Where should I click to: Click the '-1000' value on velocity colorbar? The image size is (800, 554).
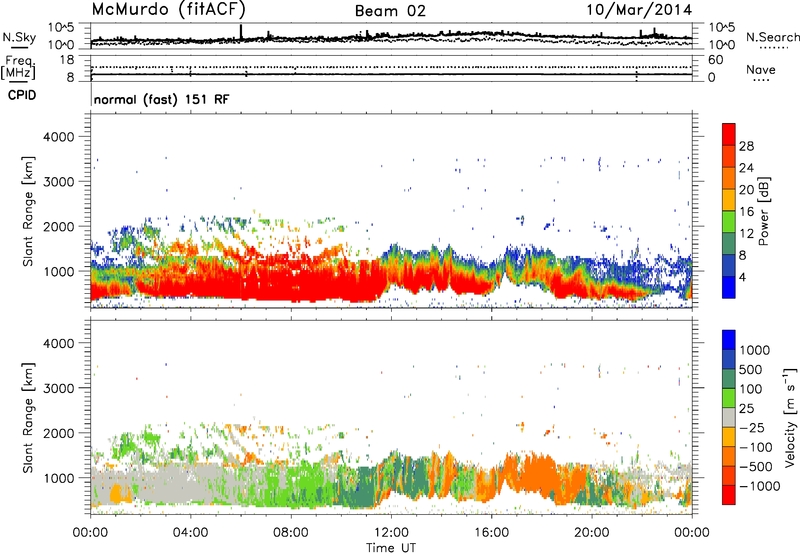[x=760, y=486]
